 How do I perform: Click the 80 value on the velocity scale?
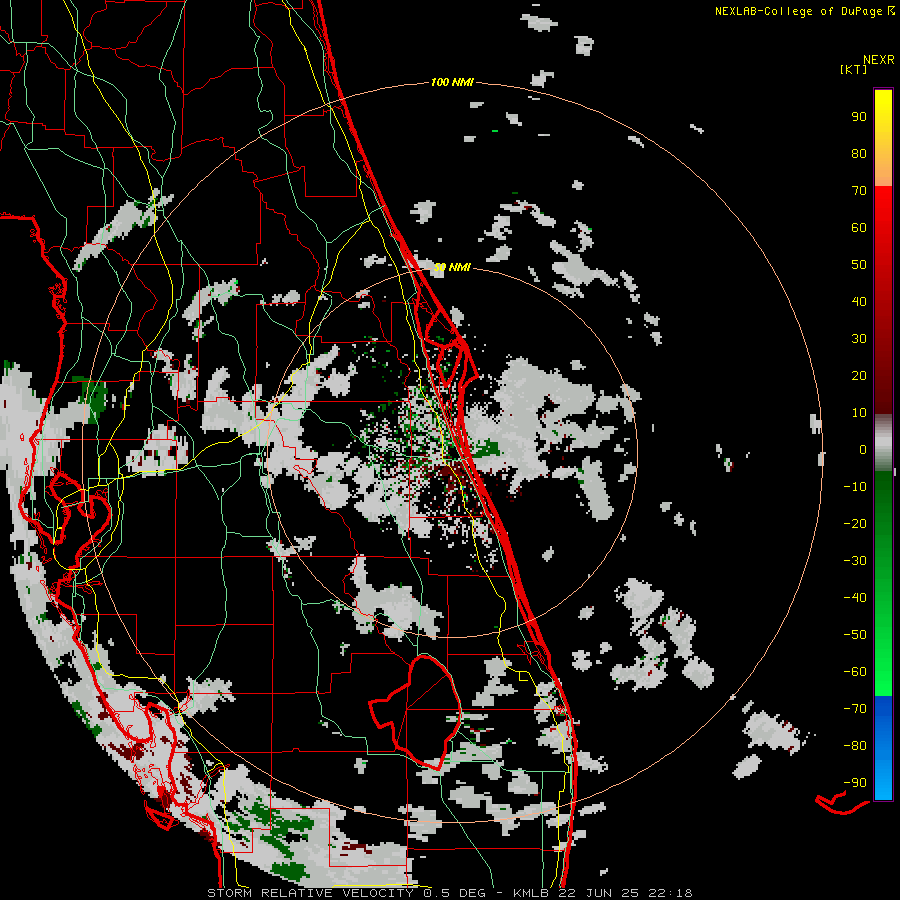(859, 154)
